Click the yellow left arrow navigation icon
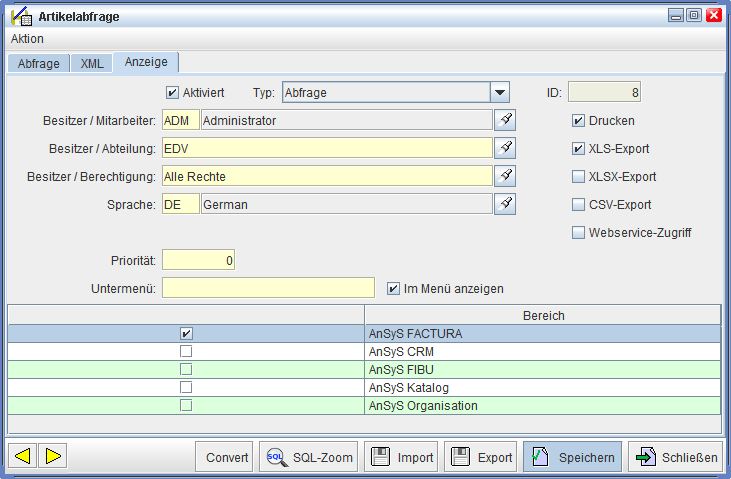This screenshot has height=479, width=731. pyautogui.click(x=23, y=456)
